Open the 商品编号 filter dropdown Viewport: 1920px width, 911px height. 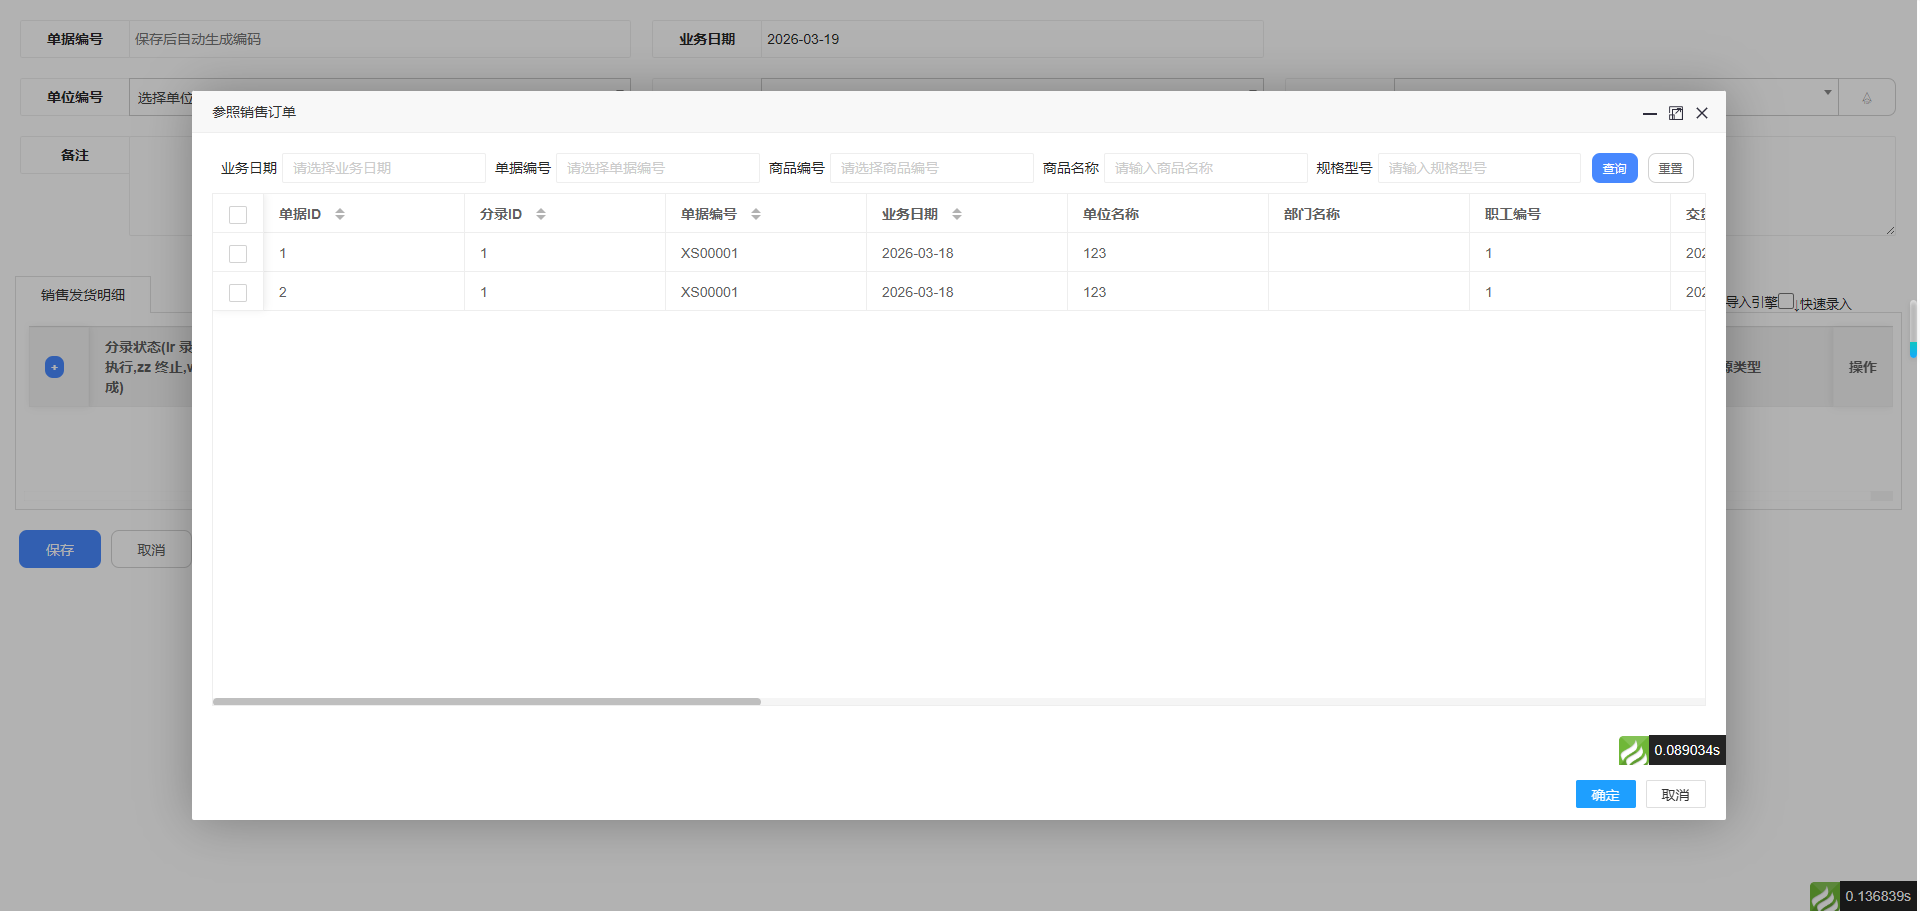click(931, 168)
